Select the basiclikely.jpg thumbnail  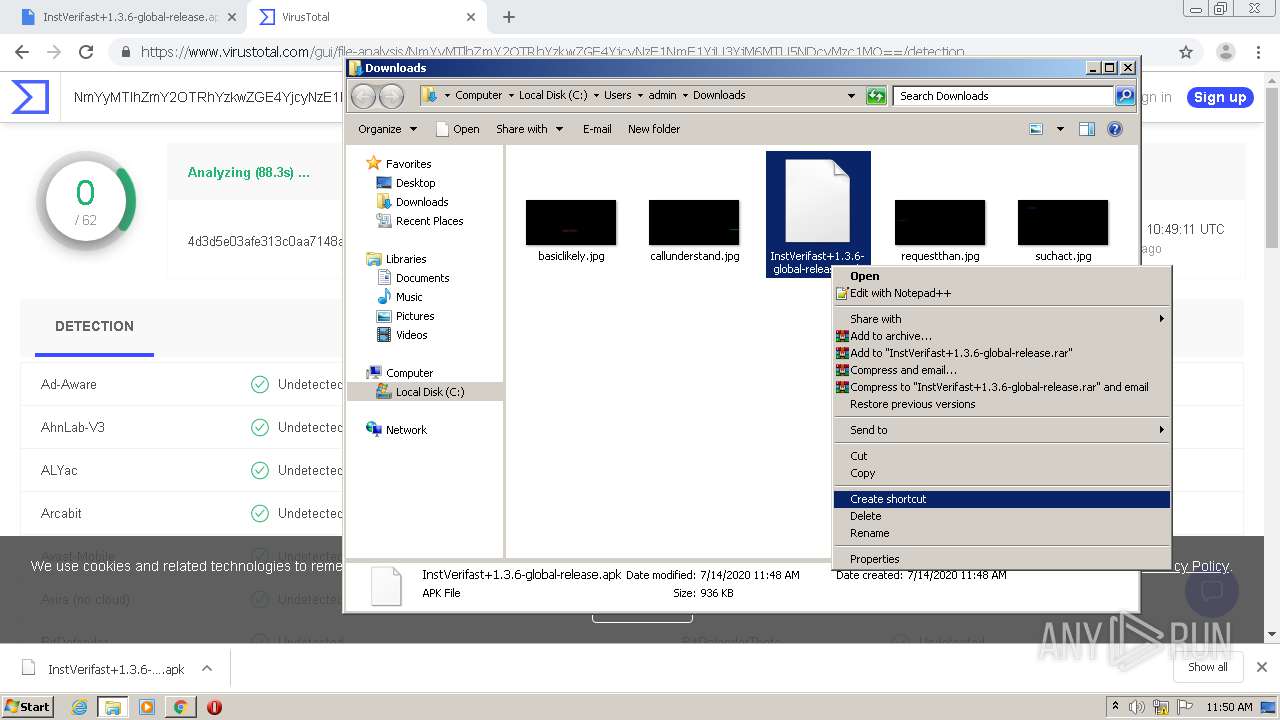[x=571, y=222]
